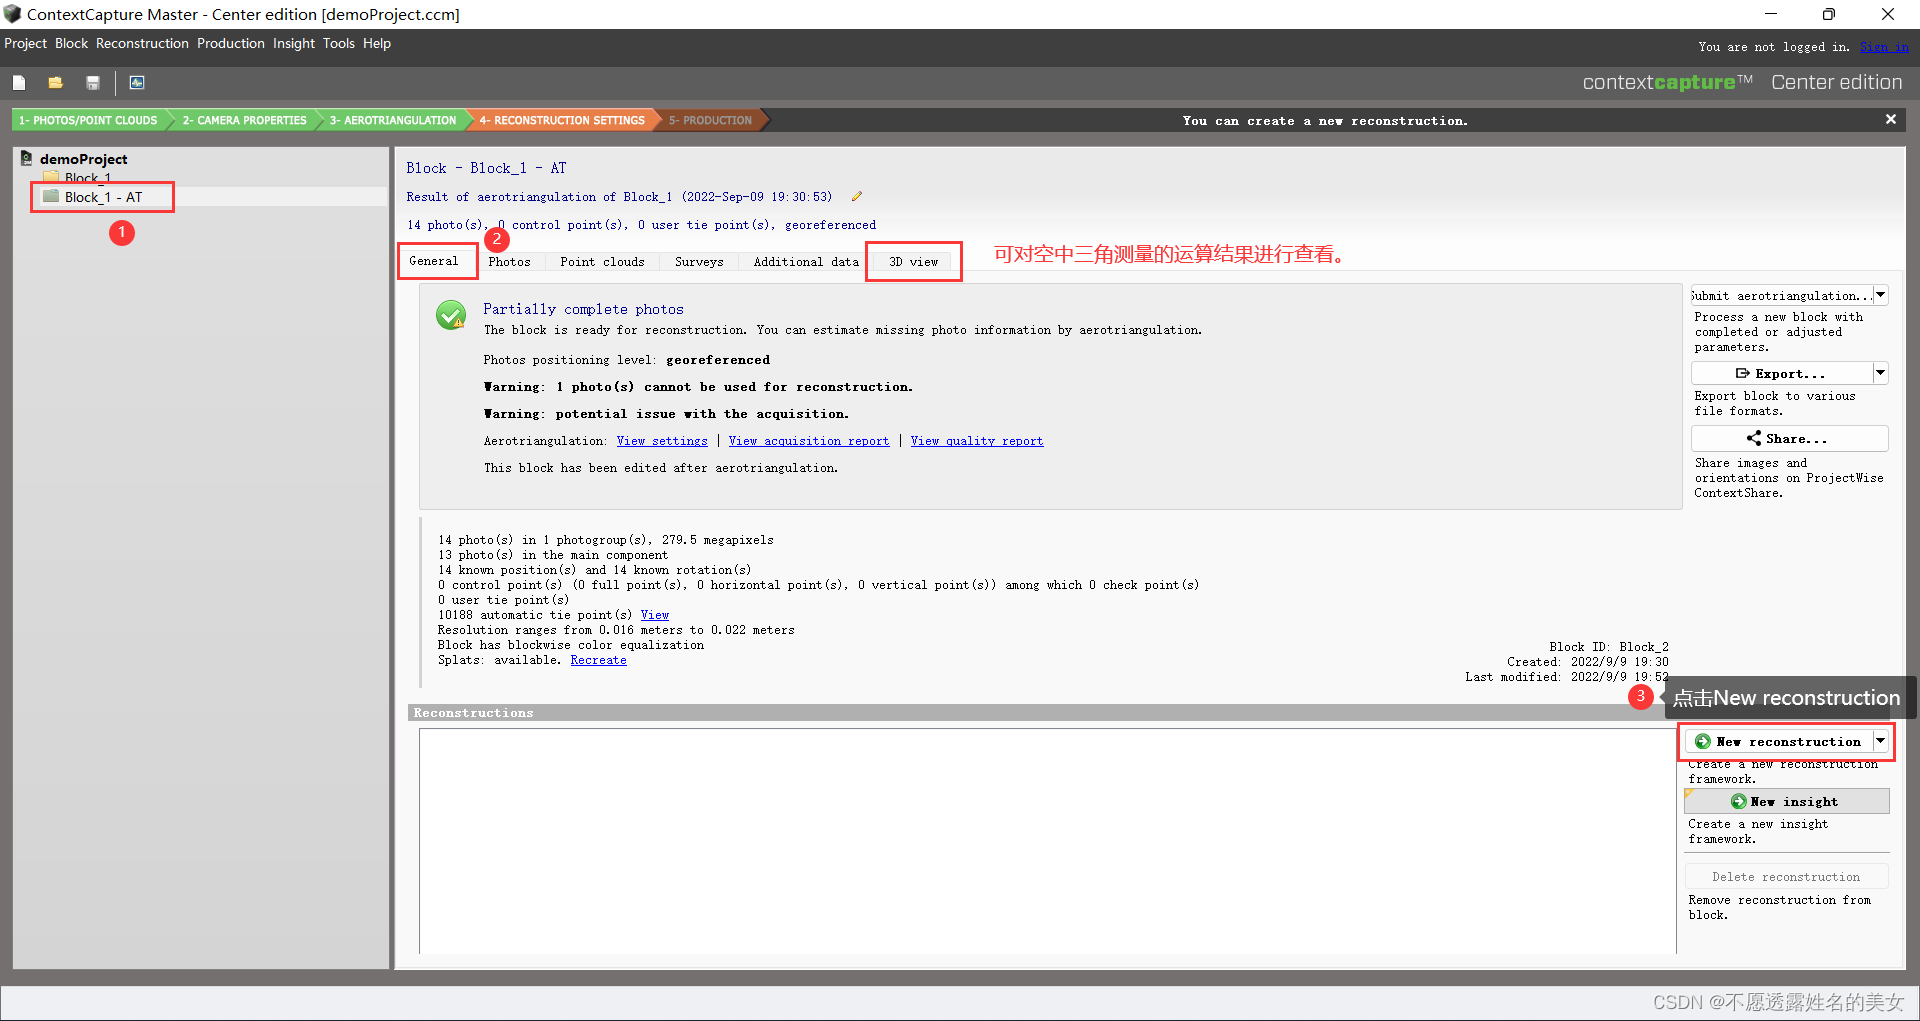Expand the New reconstruction dropdown arrow

pos(1881,742)
